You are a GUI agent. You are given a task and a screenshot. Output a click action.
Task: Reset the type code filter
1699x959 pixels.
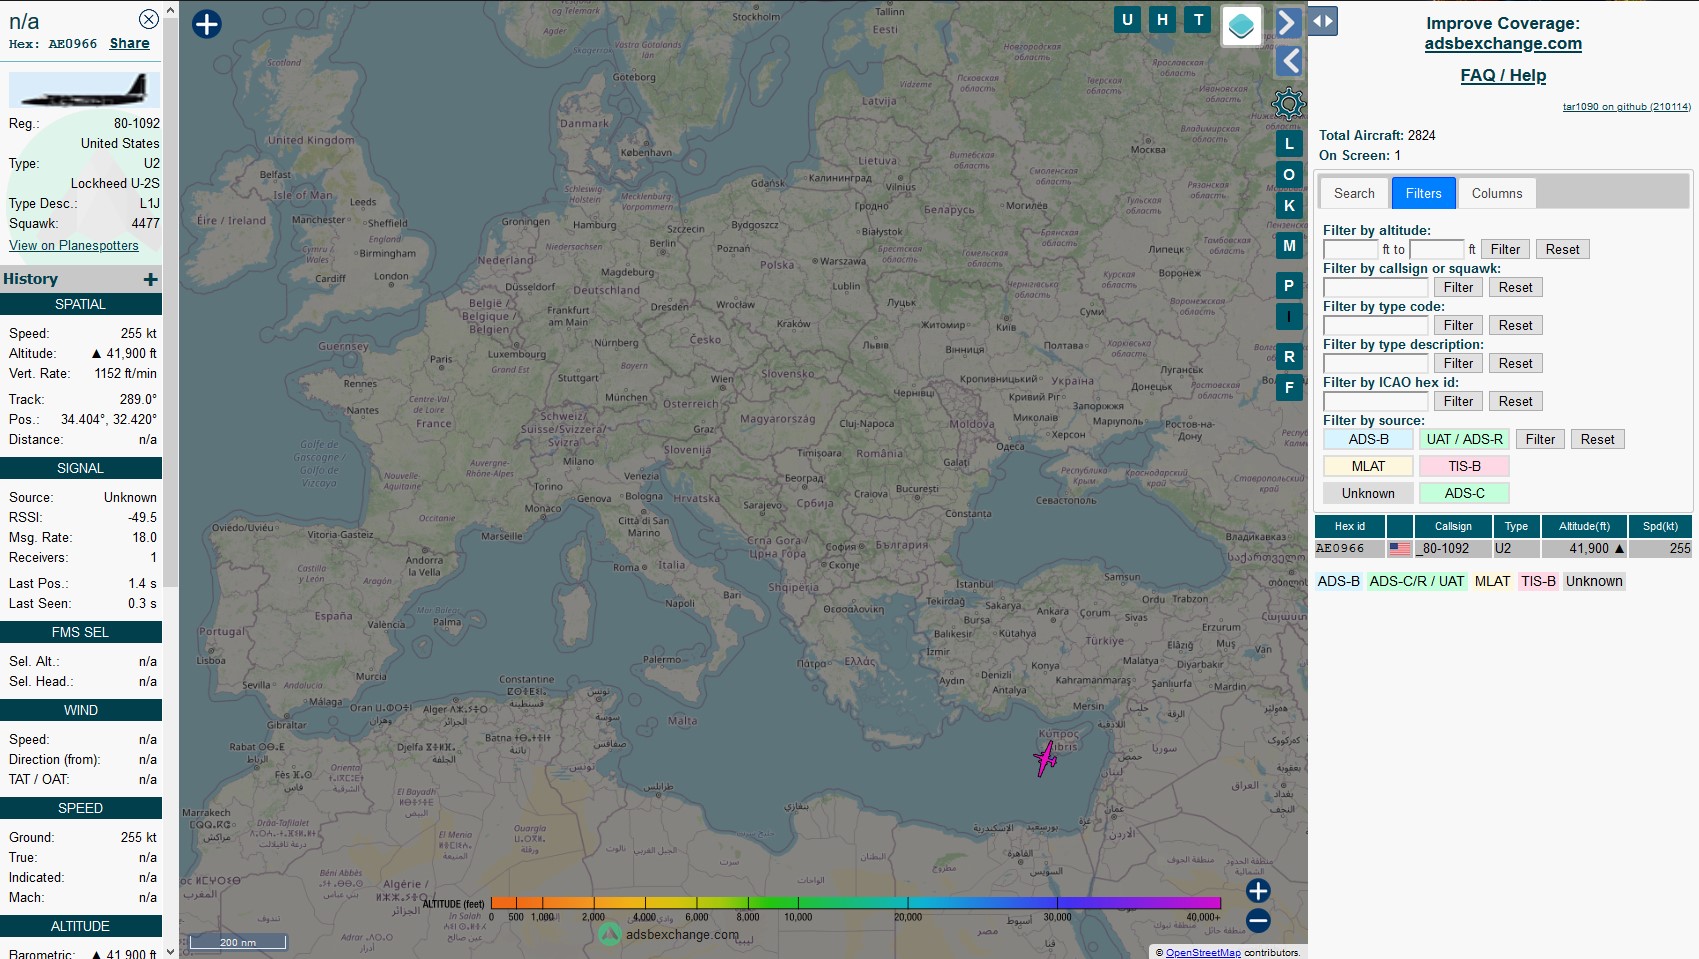(1515, 325)
